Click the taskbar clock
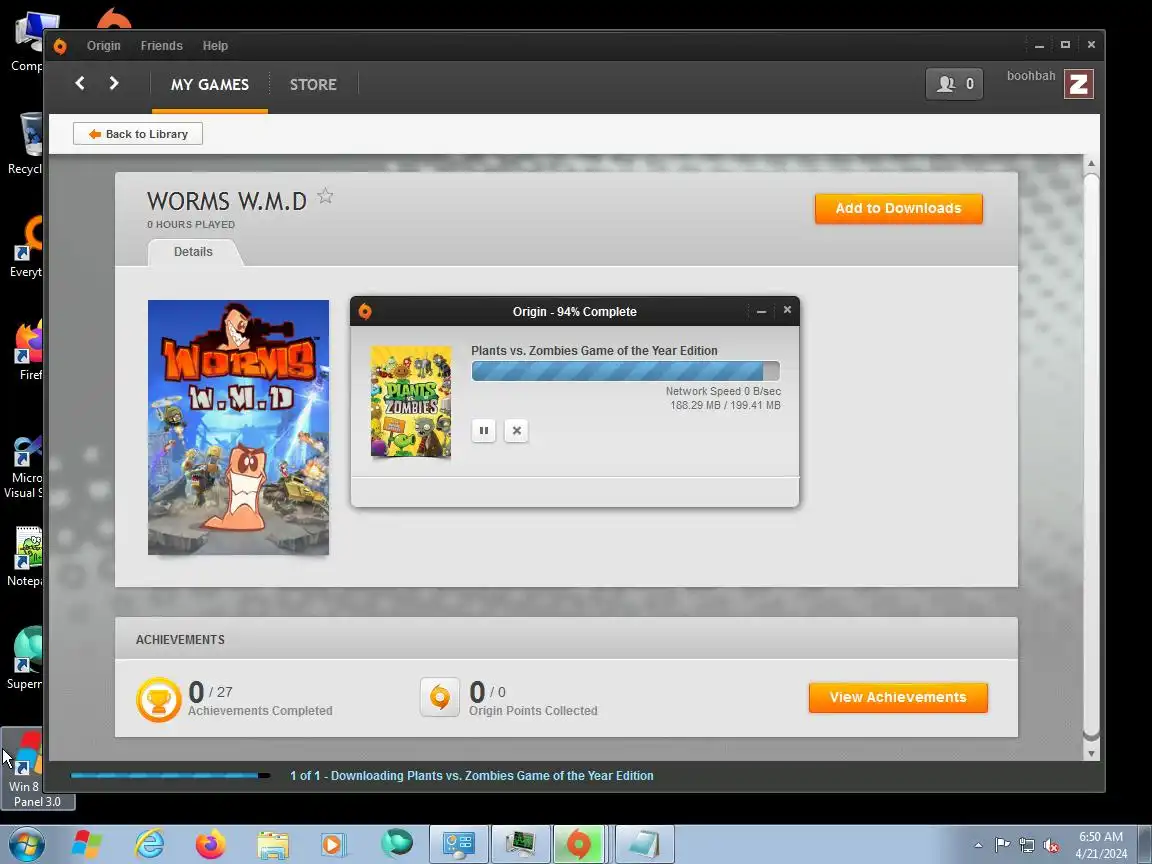The width and height of the screenshot is (1152, 864). coord(1101,845)
